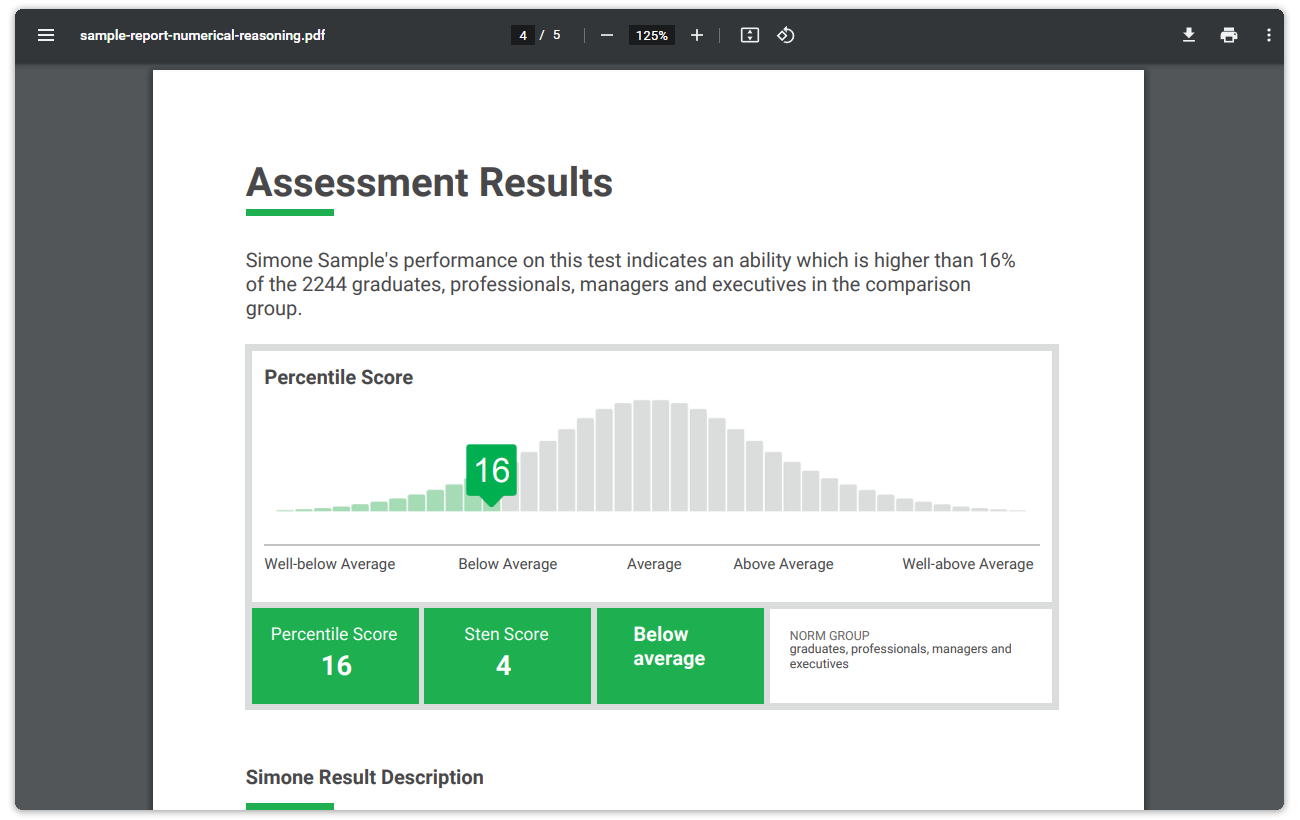Click the zoom in plus icon
The width and height of the screenshot is (1300, 820).
697,35
